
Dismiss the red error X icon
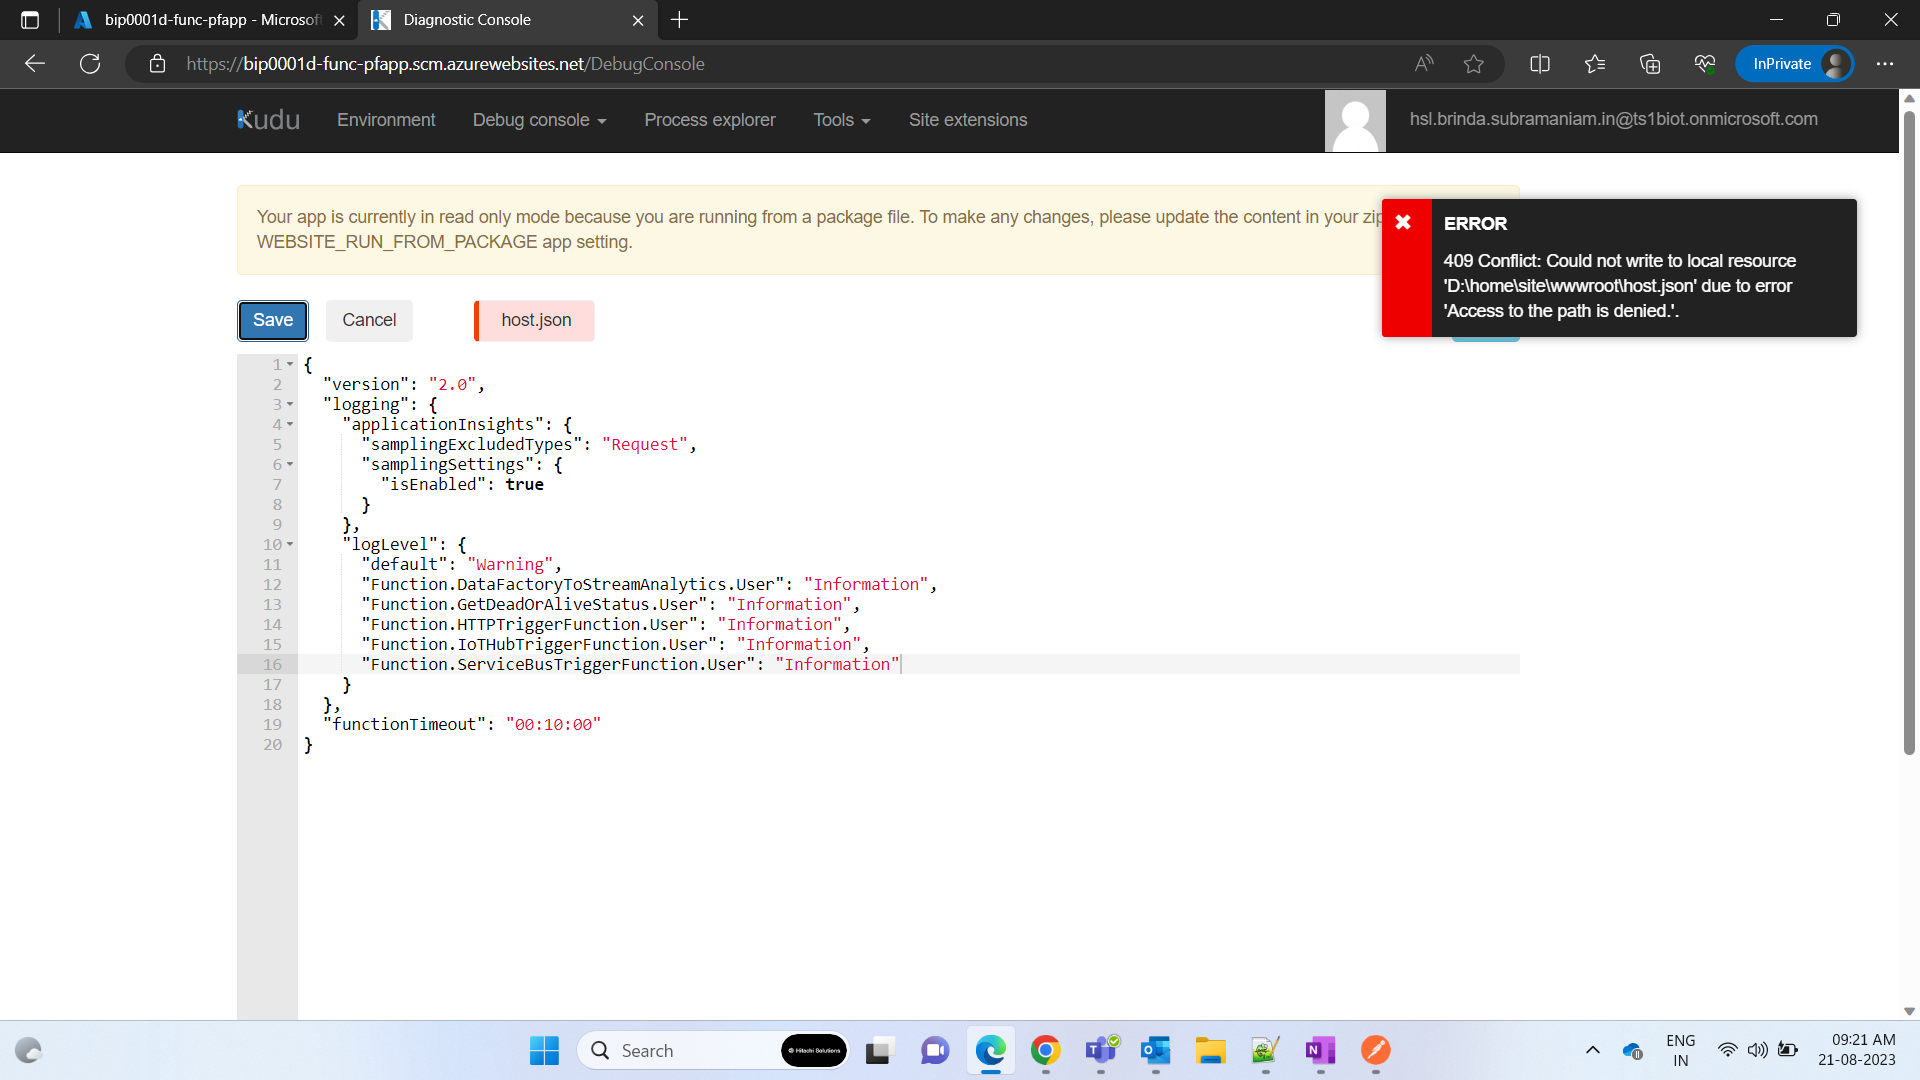[1403, 222]
